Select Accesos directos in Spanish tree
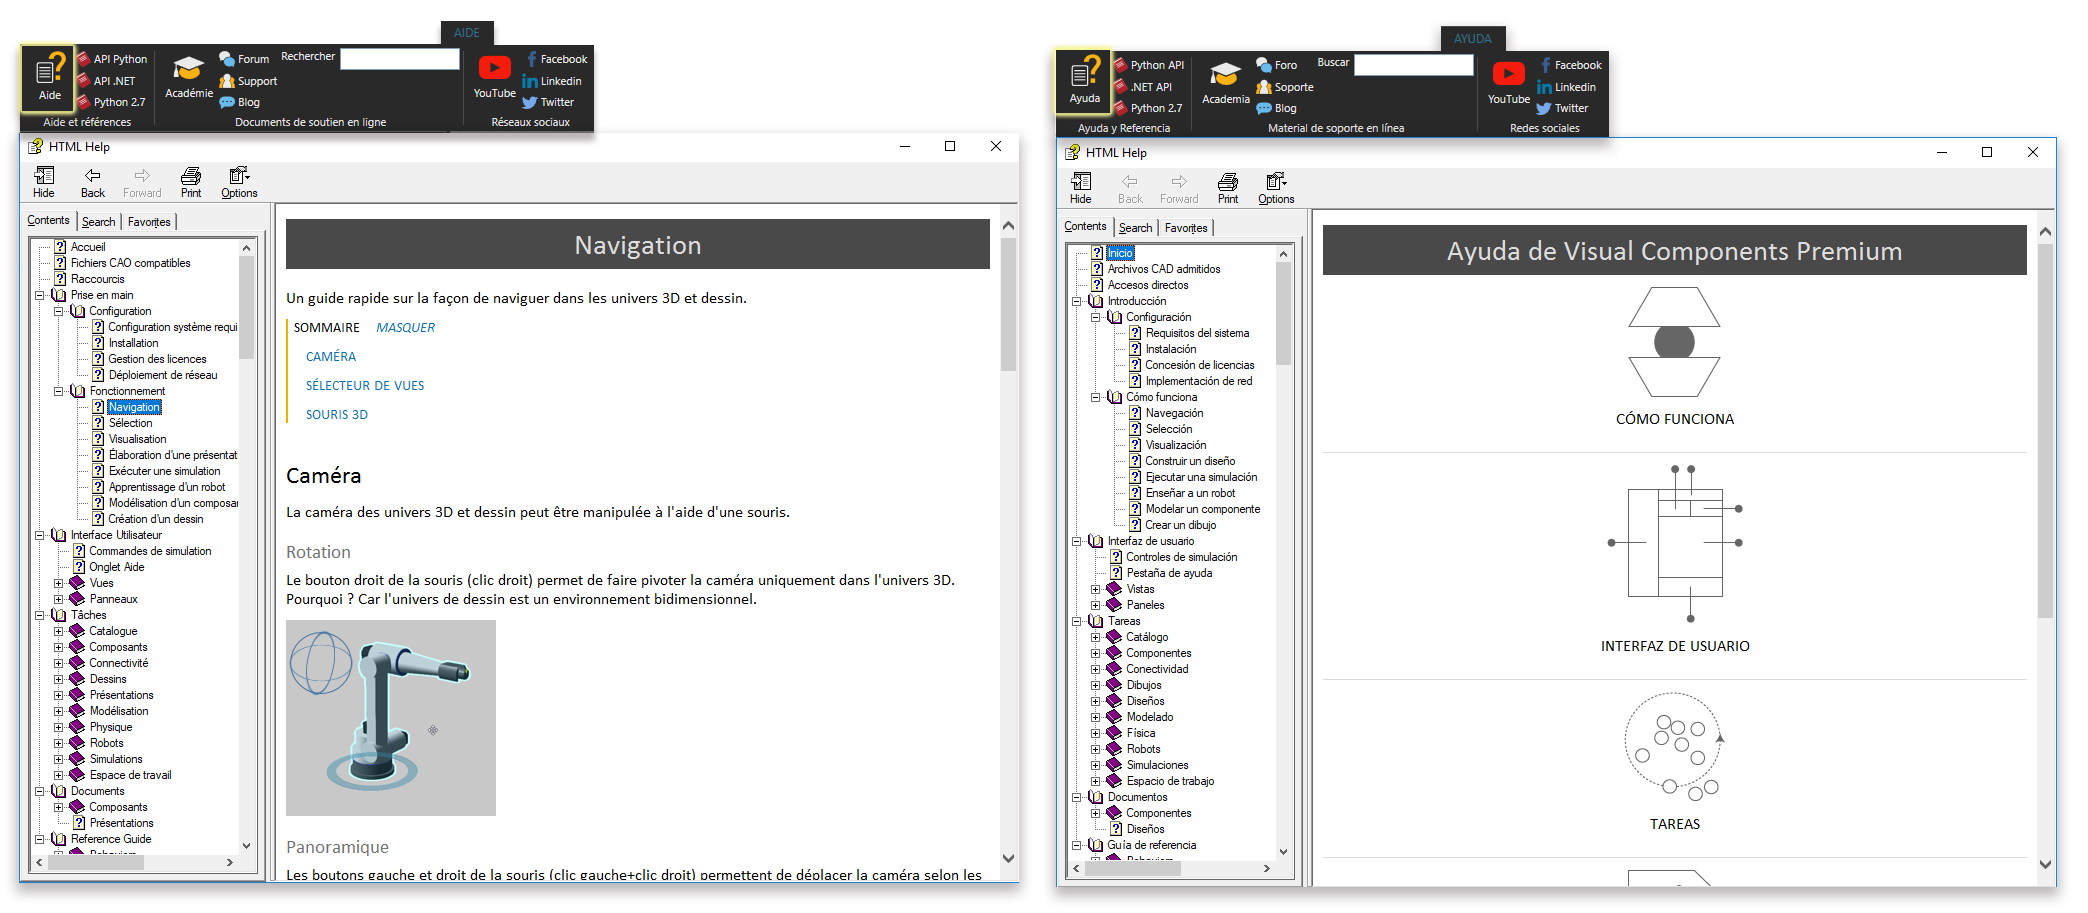The width and height of the screenshot is (2088, 913). (1148, 285)
